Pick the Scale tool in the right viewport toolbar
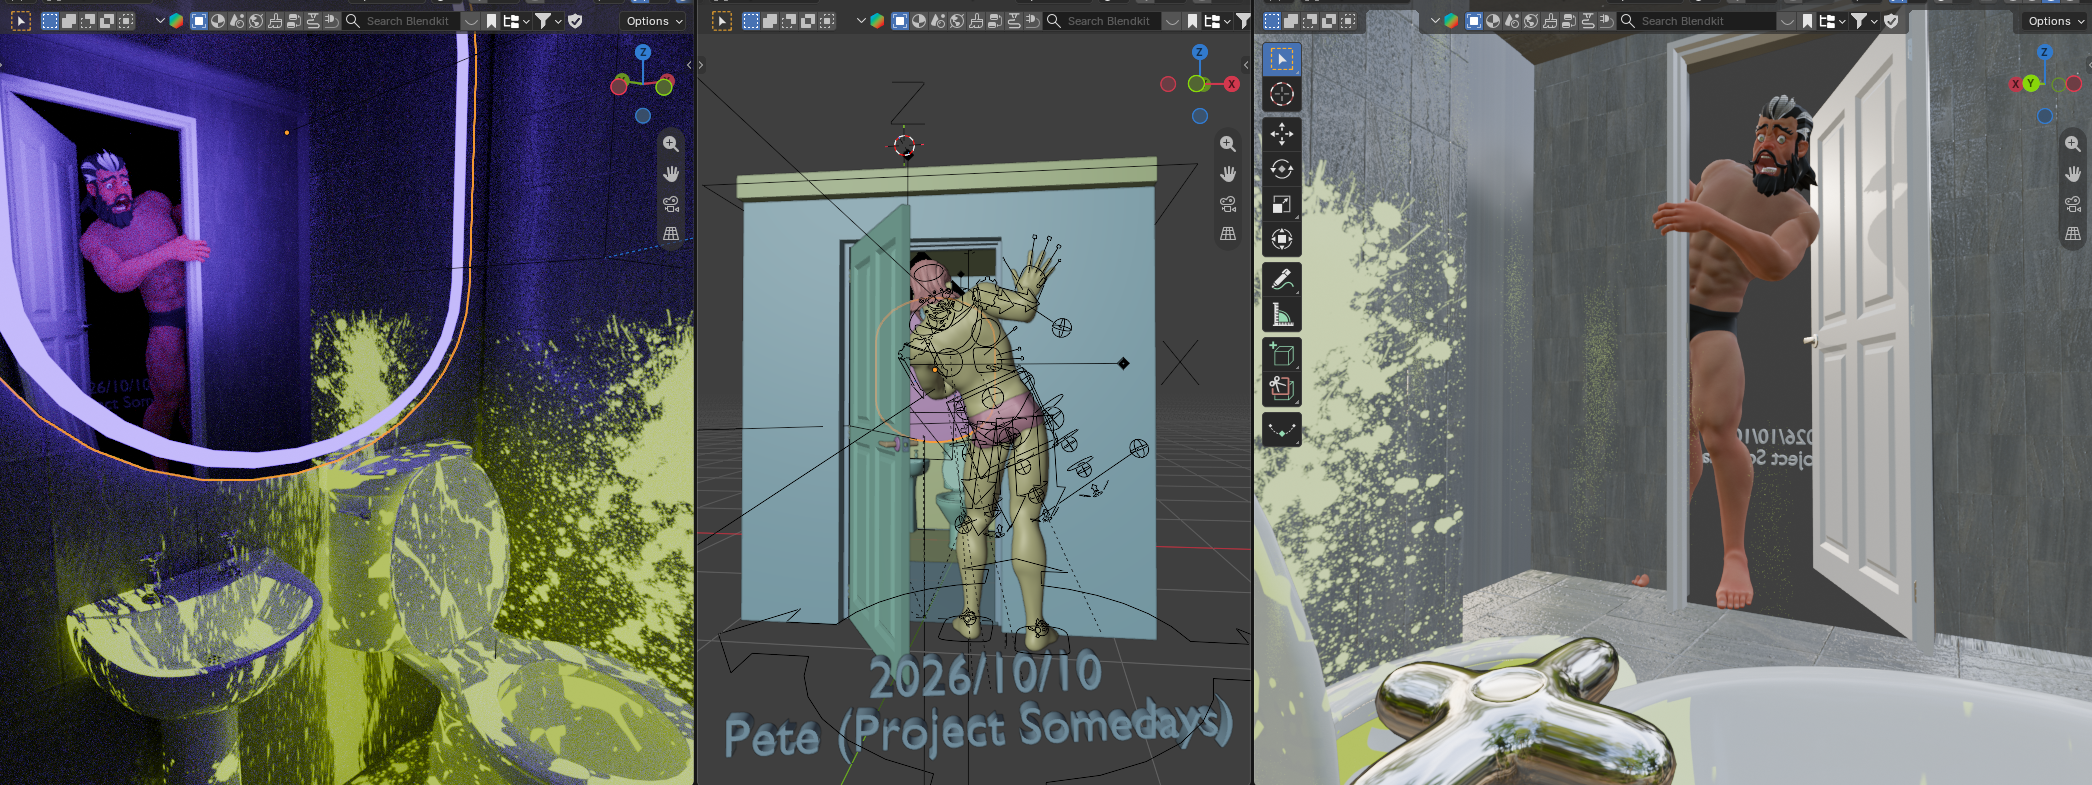This screenshot has width=2092, height=785. coord(1281,204)
